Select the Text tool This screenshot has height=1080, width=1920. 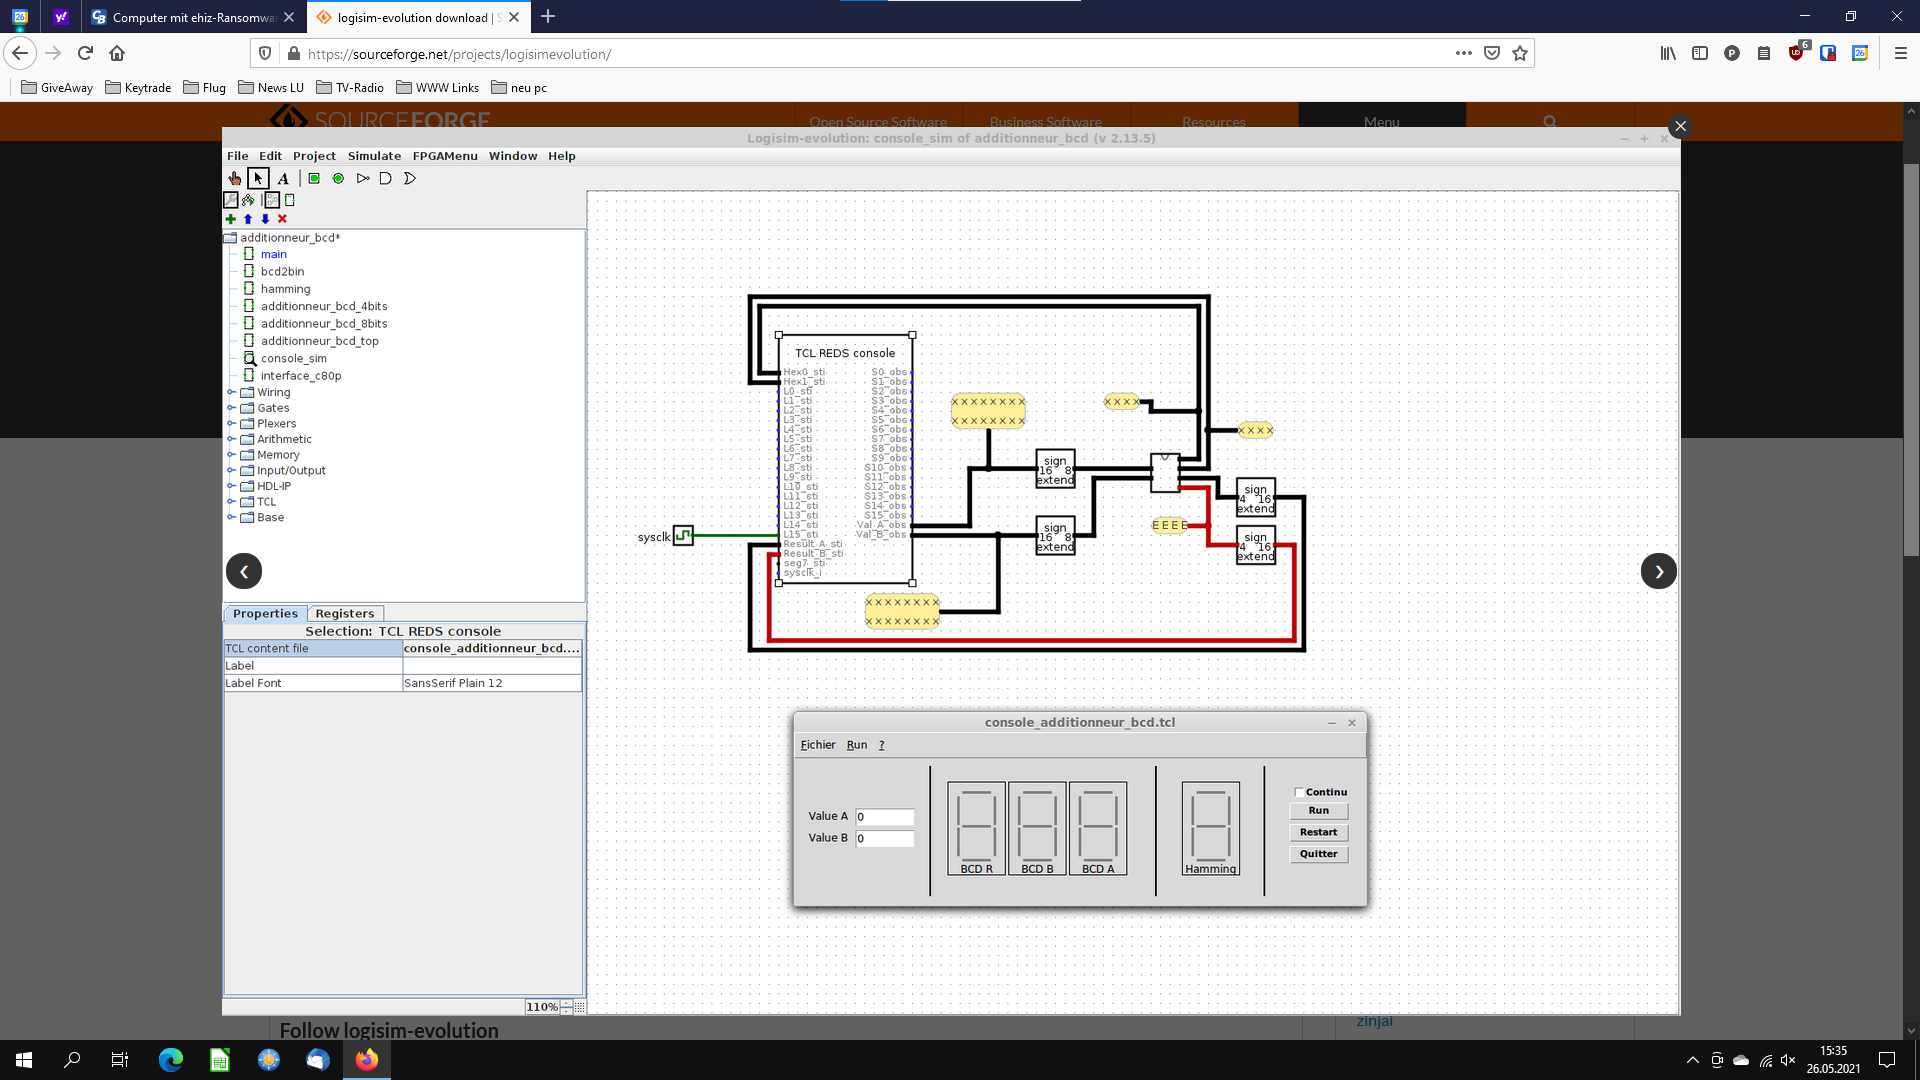coord(283,178)
